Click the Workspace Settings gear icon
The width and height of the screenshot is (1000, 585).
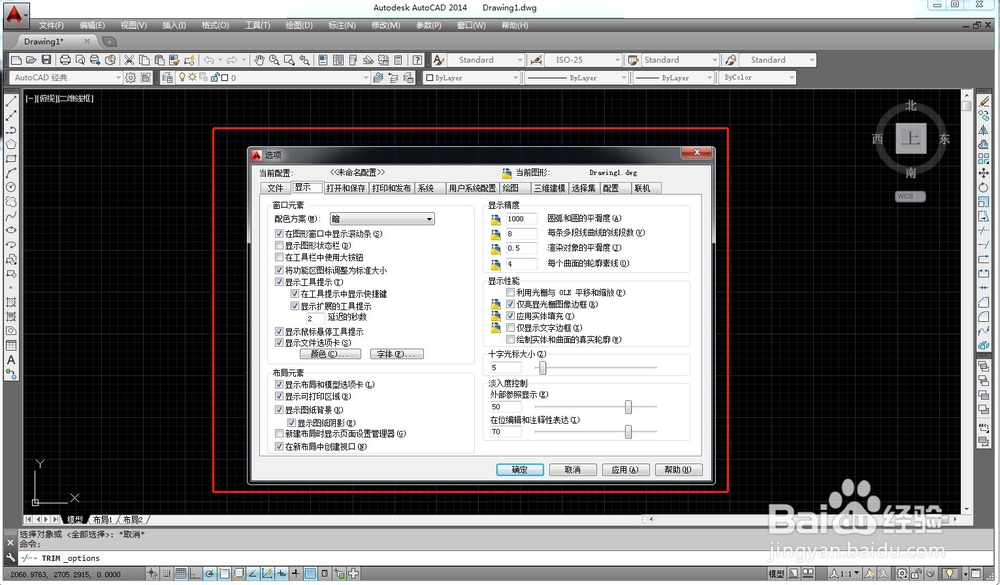tap(130, 77)
